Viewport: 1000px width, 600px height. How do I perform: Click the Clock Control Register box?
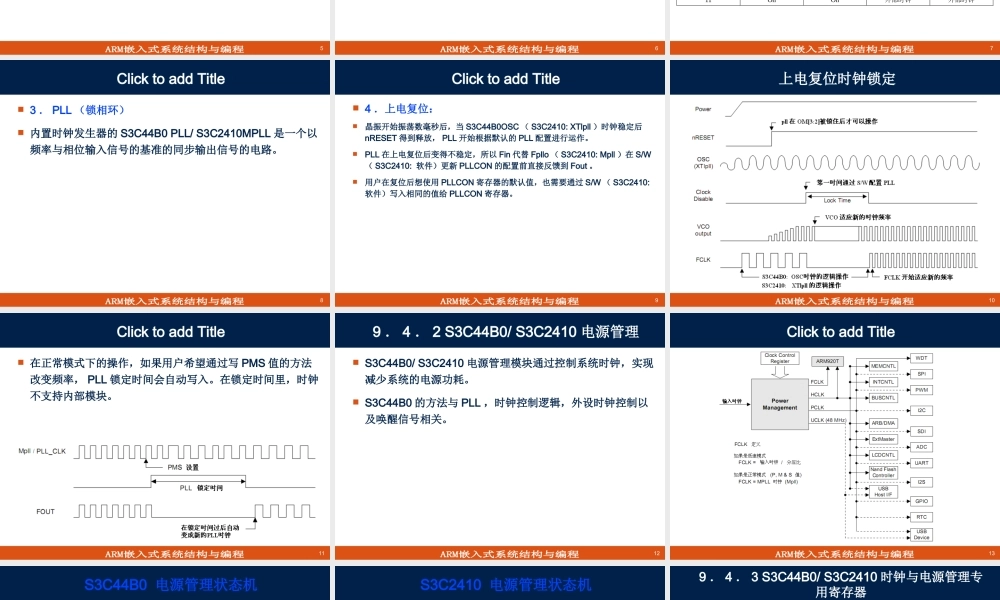[x=780, y=358]
